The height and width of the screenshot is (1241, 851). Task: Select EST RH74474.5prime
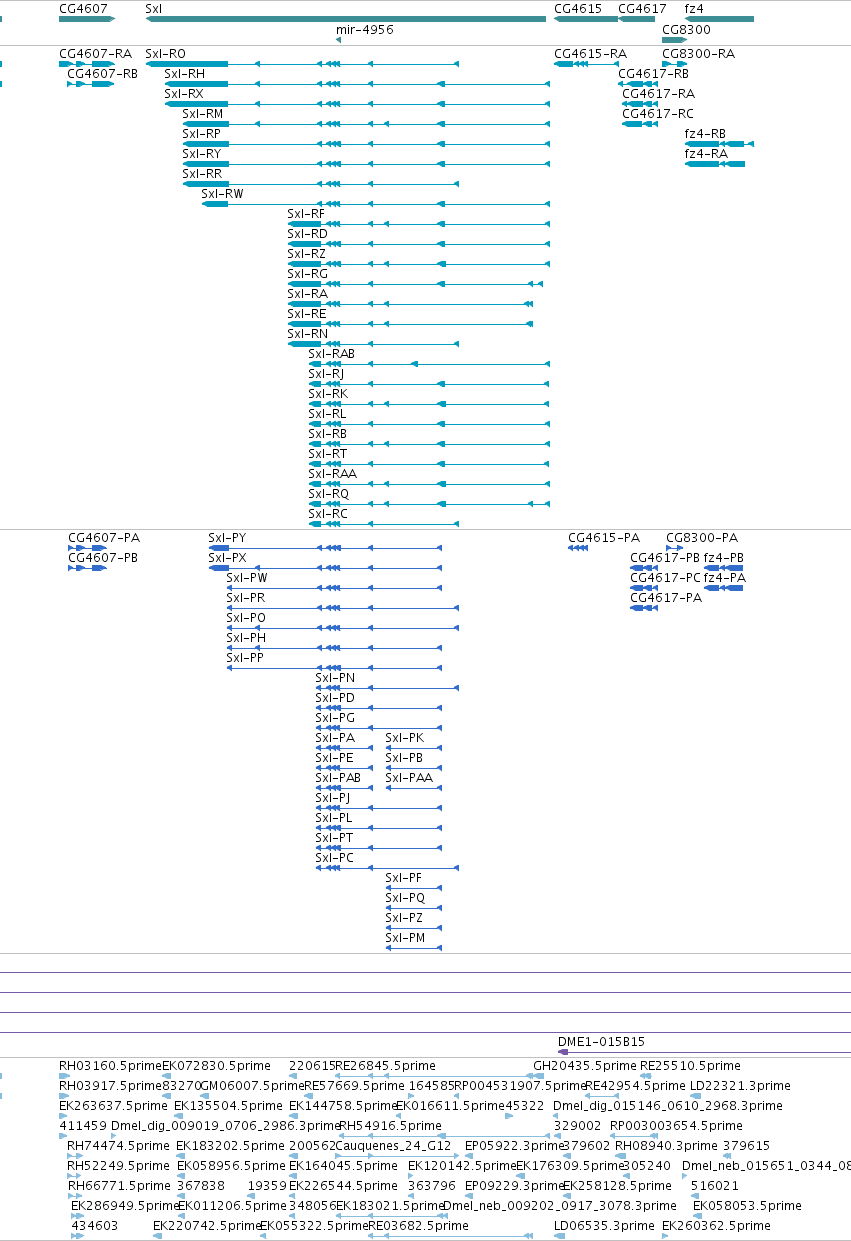pos(116,1145)
